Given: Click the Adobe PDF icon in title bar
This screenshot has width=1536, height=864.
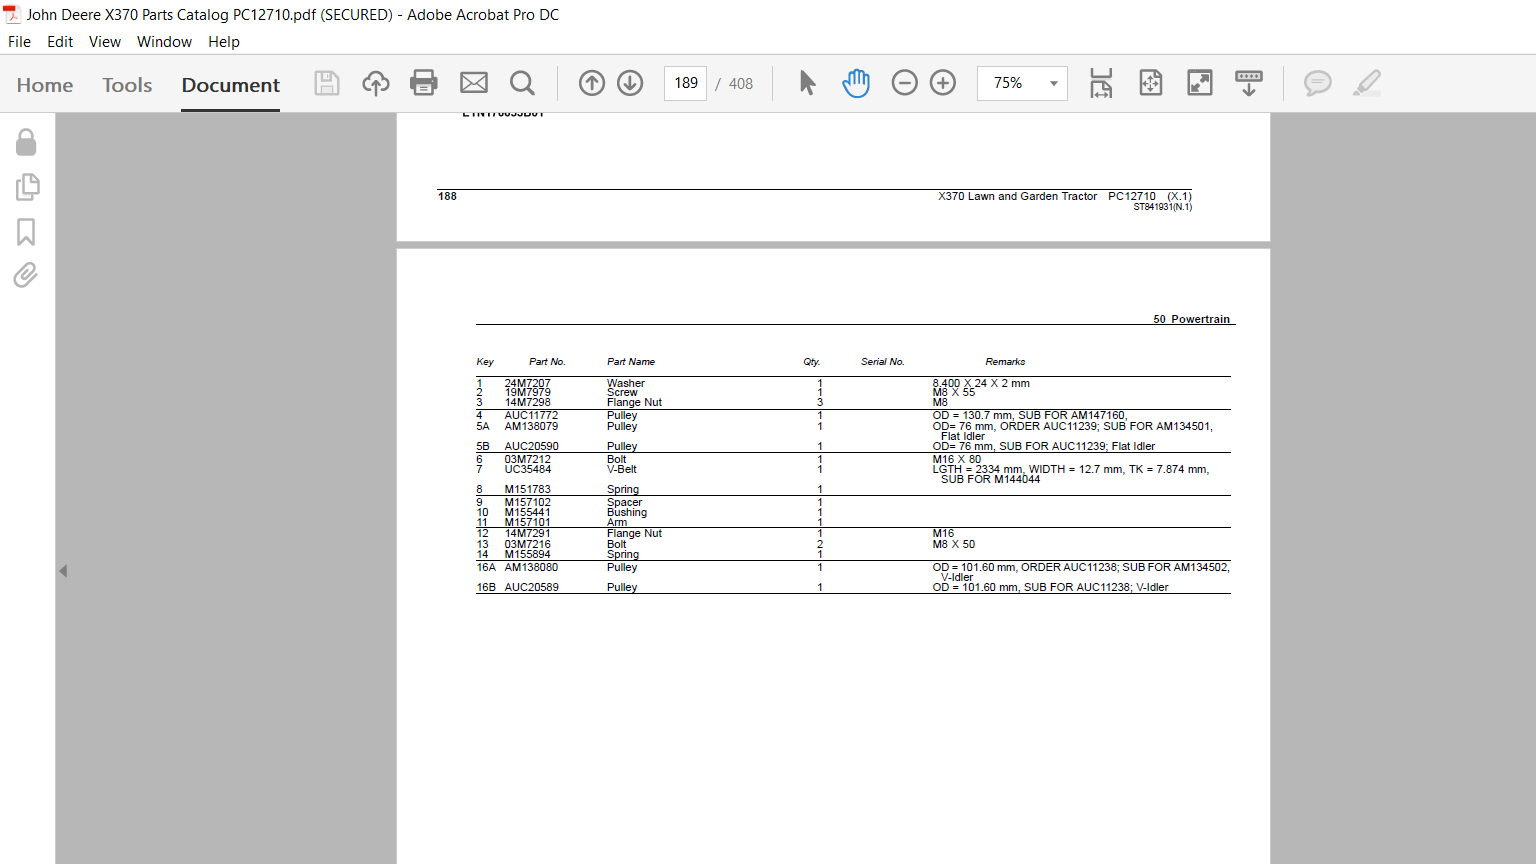Looking at the screenshot, I should click(x=12, y=14).
